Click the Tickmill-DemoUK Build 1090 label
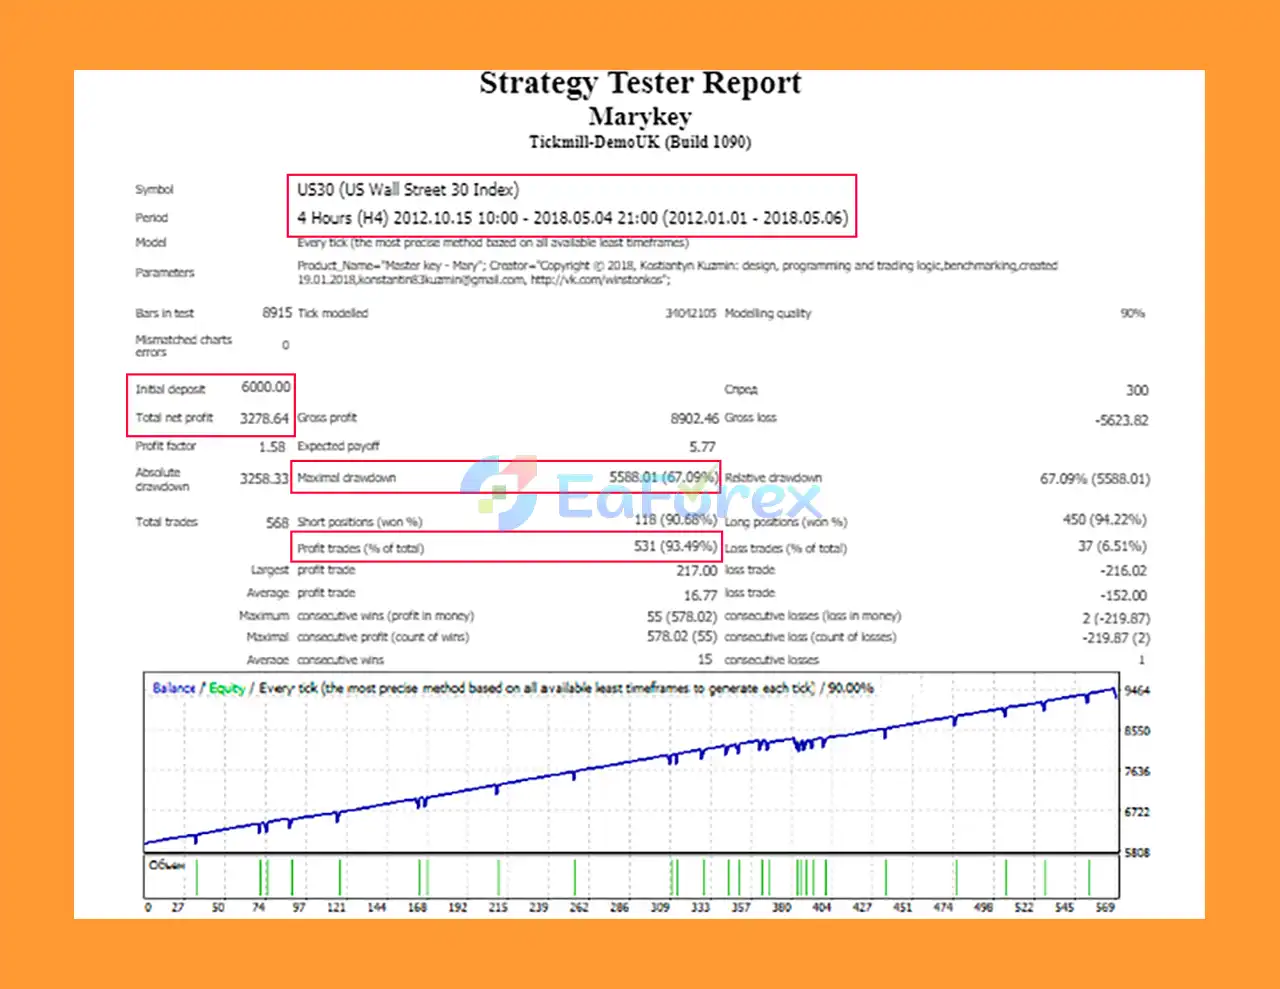 (640, 141)
